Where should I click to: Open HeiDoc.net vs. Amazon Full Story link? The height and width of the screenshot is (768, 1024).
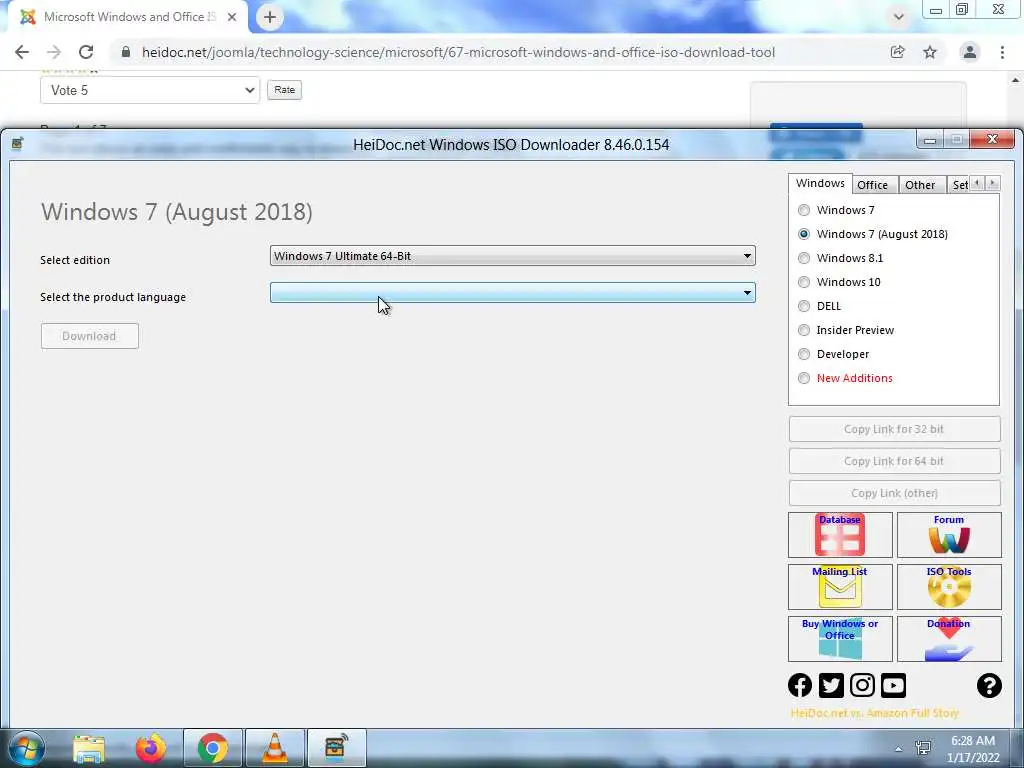(x=874, y=713)
